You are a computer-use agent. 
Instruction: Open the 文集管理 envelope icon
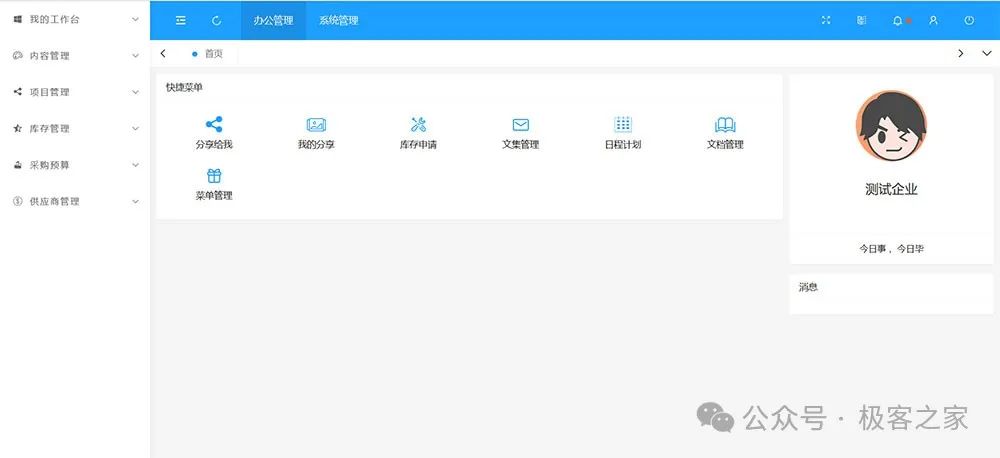click(x=521, y=124)
